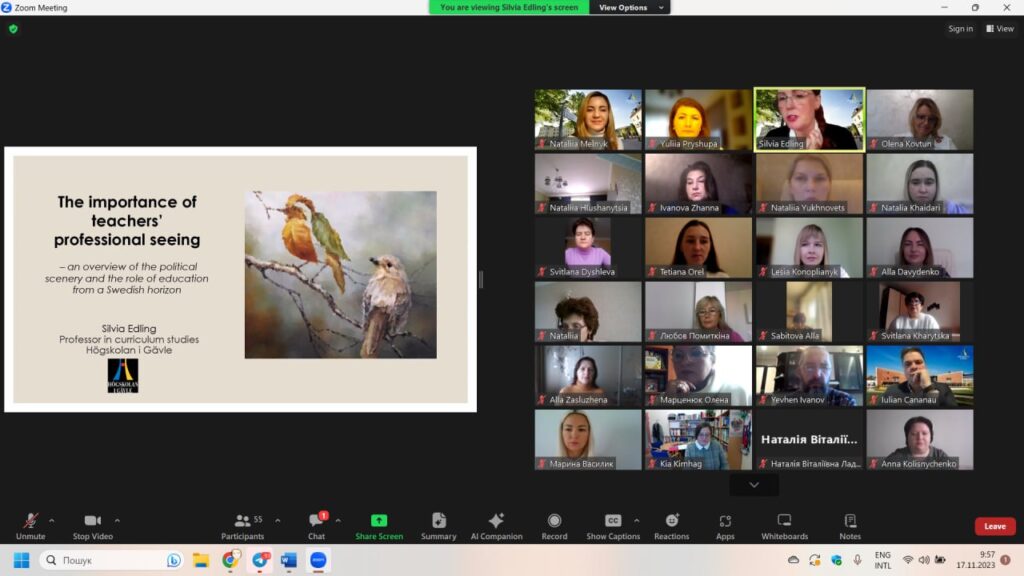
Task: Stop Video camera toggle
Action: (93, 526)
